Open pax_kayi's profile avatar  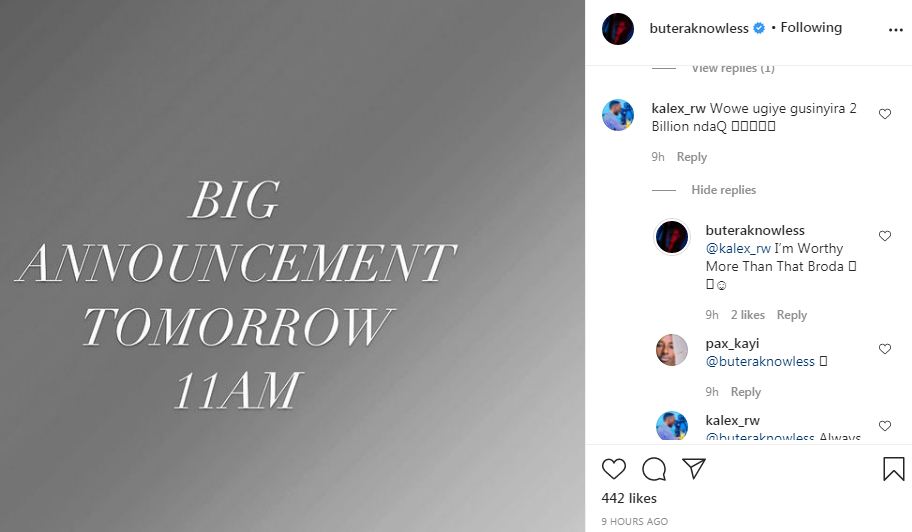click(672, 349)
